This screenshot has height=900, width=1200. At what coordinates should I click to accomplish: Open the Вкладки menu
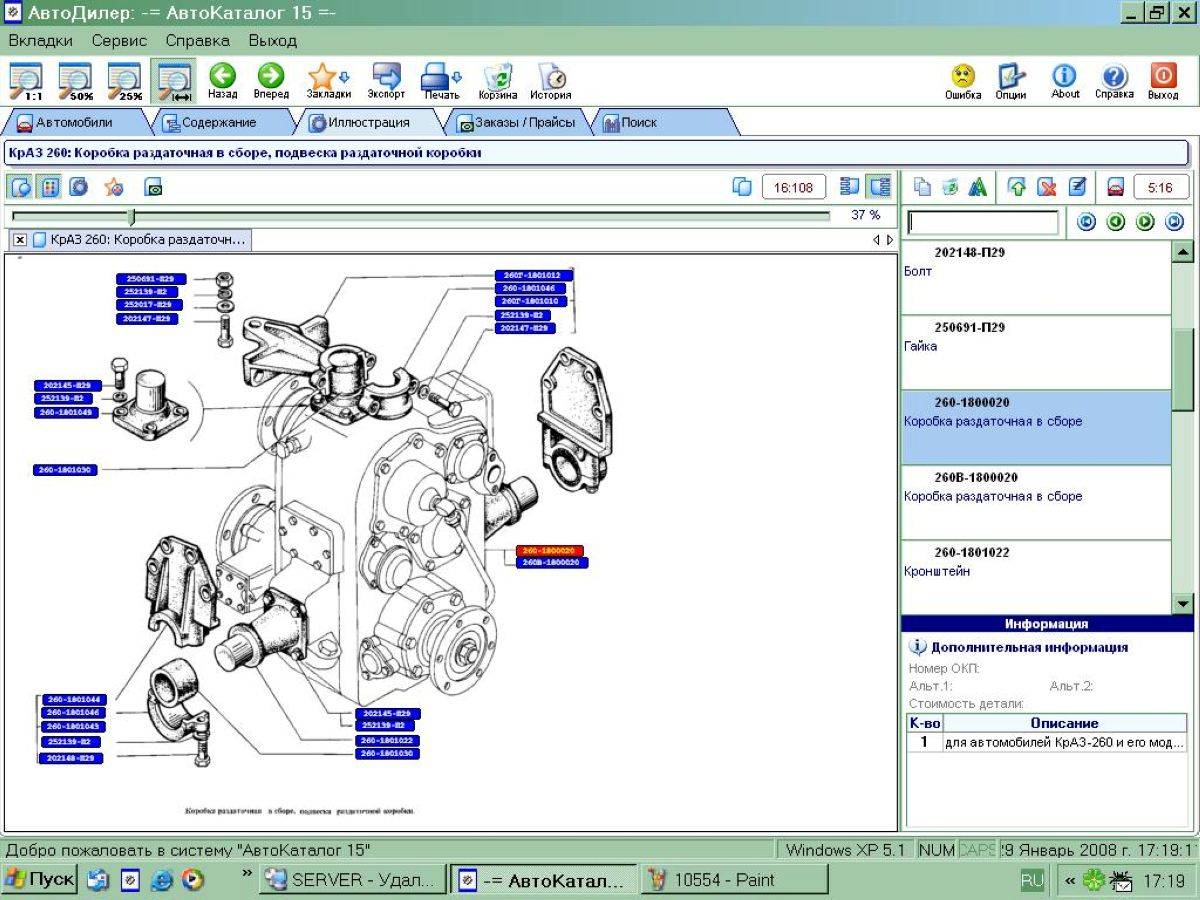[x=40, y=41]
